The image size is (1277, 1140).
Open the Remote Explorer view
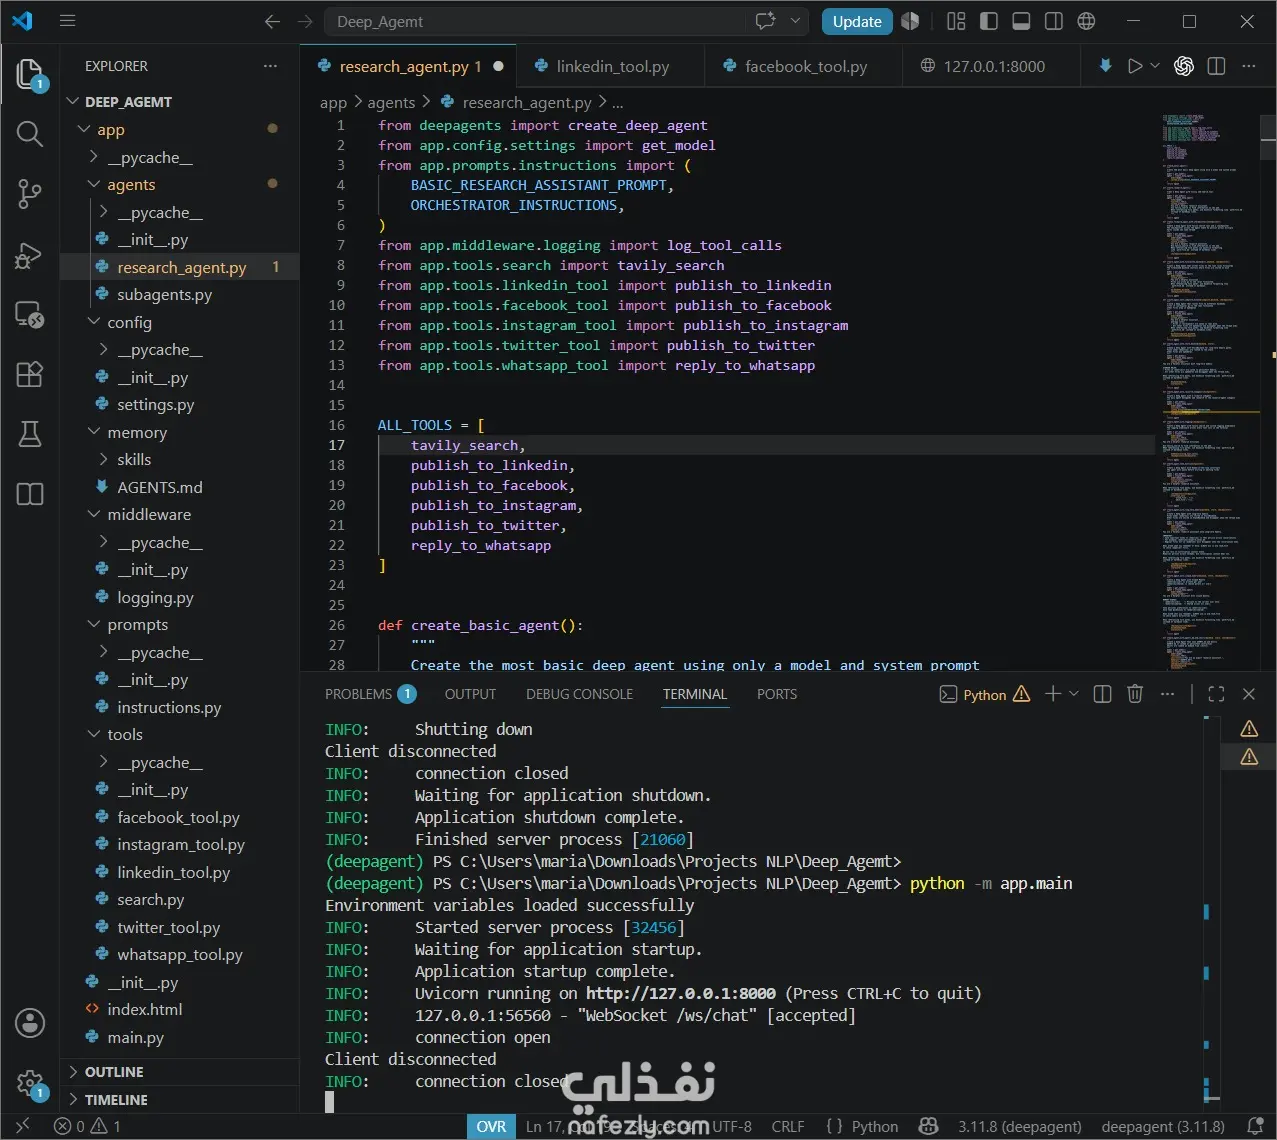(x=30, y=315)
